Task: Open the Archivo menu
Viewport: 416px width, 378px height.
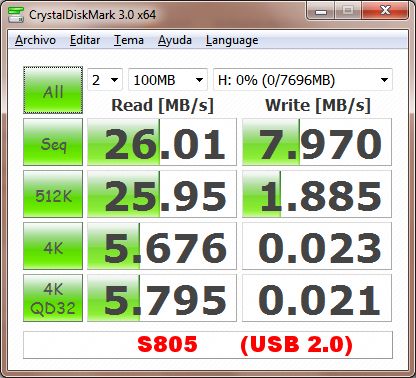Action: coord(35,40)
